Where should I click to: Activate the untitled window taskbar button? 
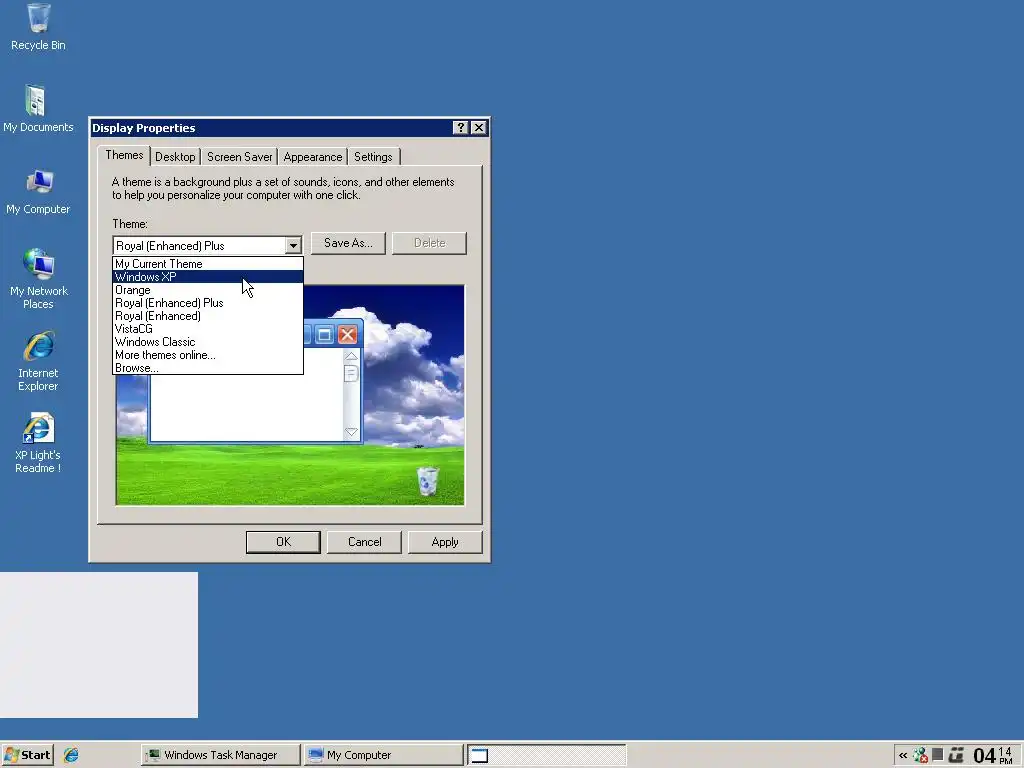(x=547, y=755)
